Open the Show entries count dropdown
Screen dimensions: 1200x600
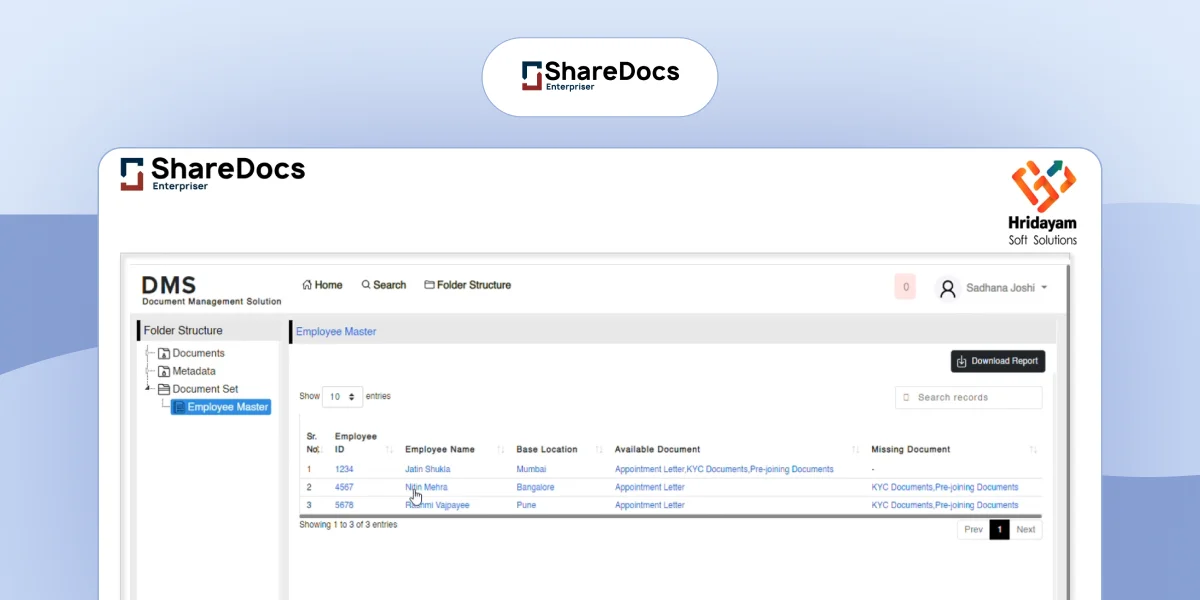point(342,397)
